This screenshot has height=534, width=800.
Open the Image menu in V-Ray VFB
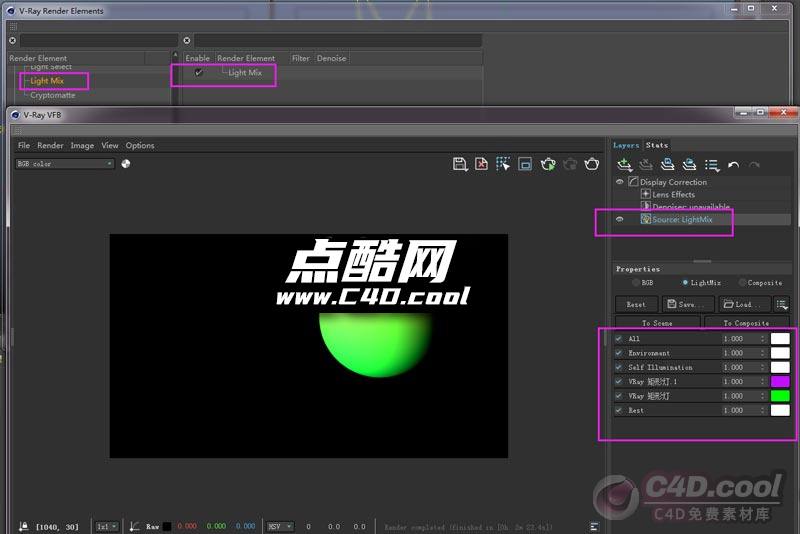point(82,145)
